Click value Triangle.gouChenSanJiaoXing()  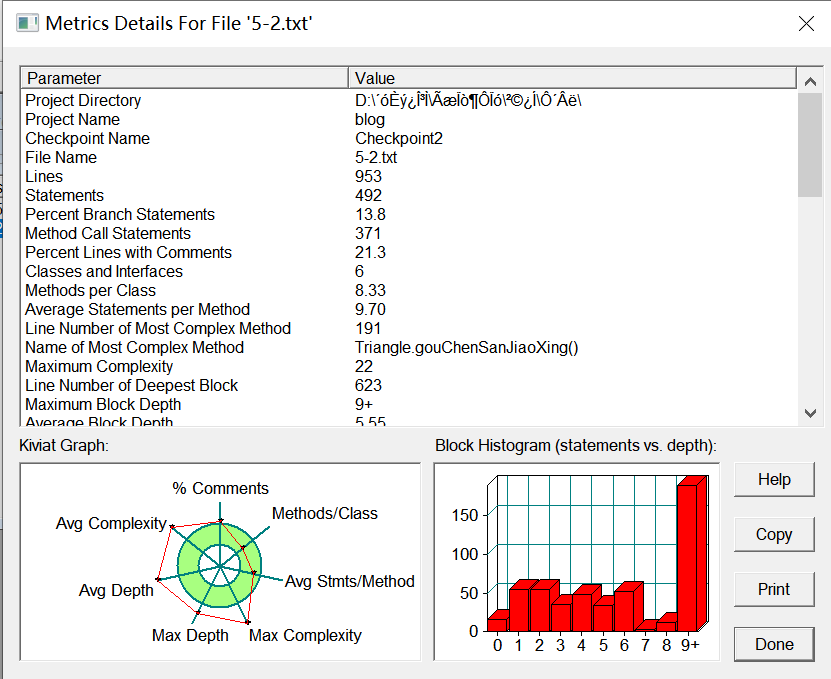pos(466,348)
